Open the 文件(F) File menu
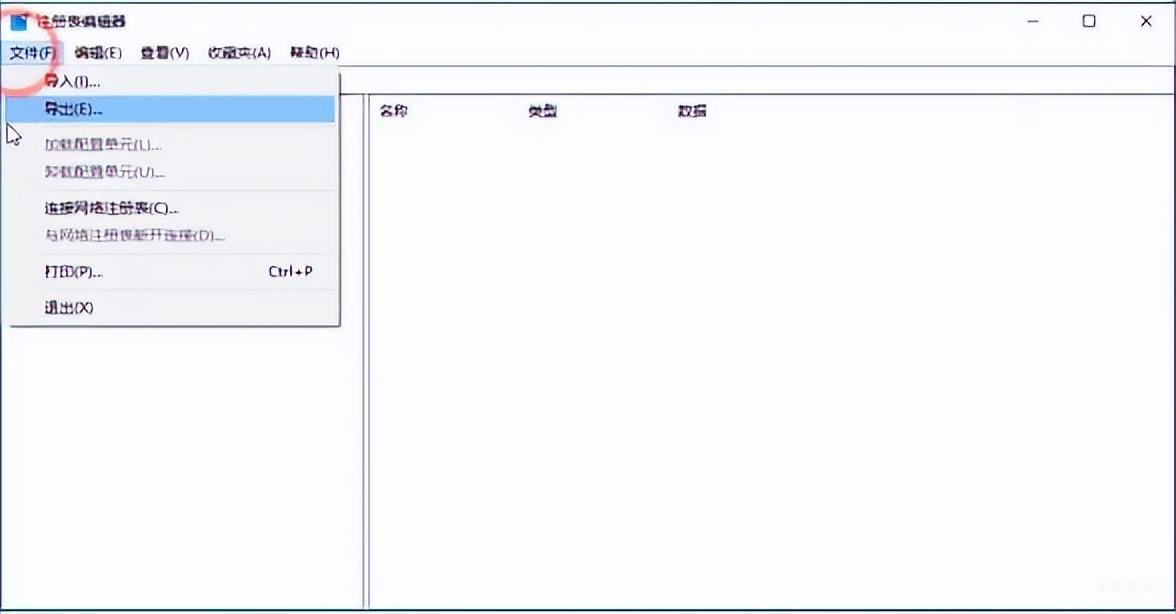1176x614 pixels. 33,53
